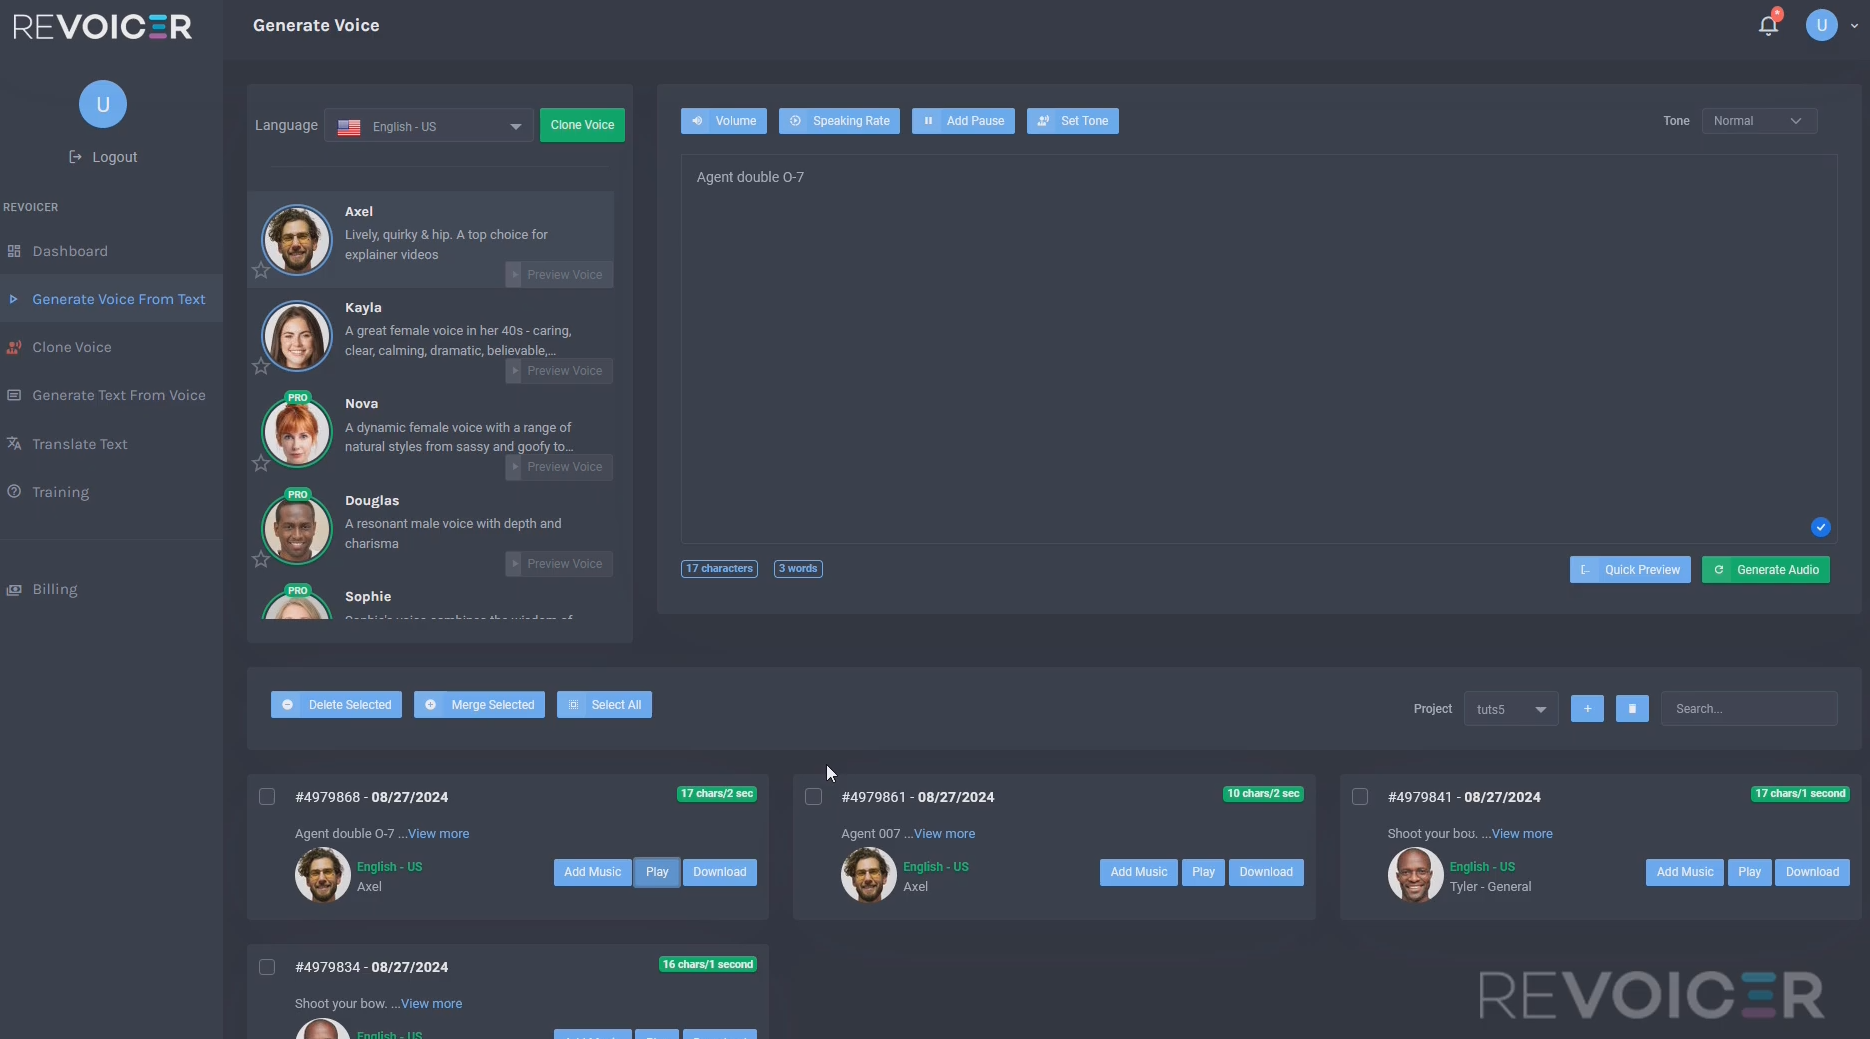Image resolution: width=1870 pixels, height=1039 pixels.
Task: Check the box for recording #4979868
Action: [267, 797]
